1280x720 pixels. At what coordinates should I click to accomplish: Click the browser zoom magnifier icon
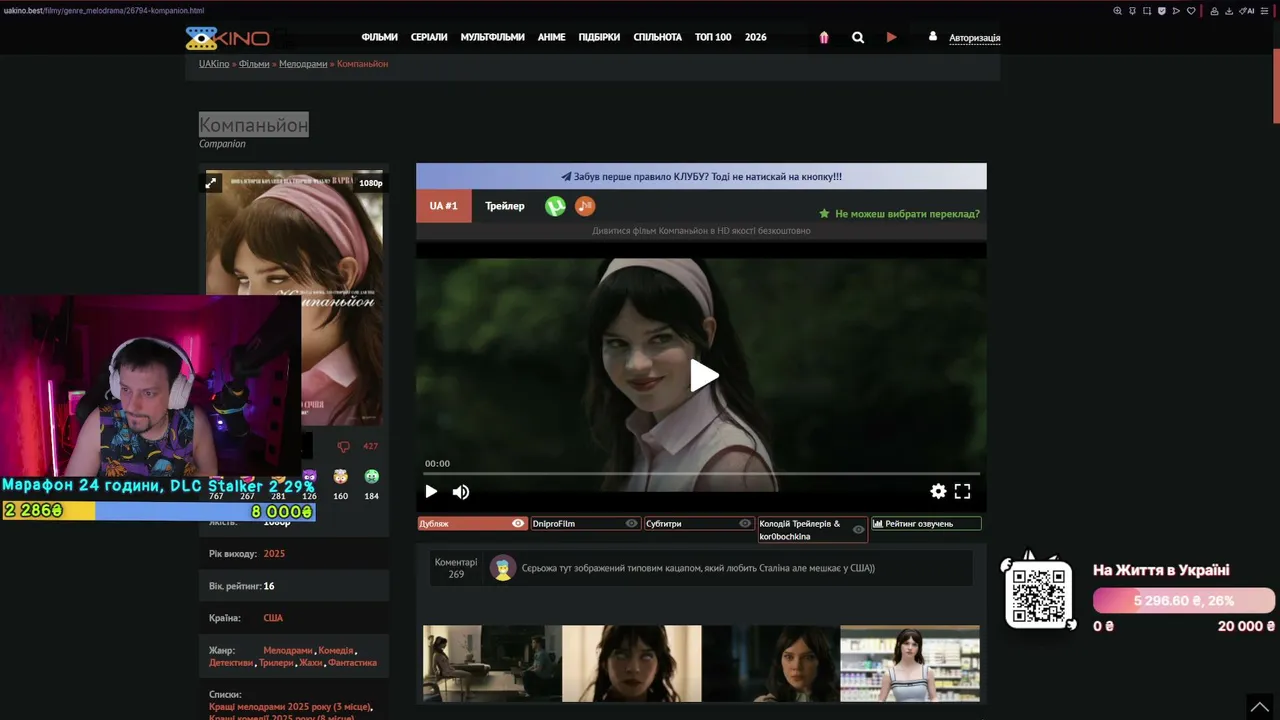tap(1118, 11)
